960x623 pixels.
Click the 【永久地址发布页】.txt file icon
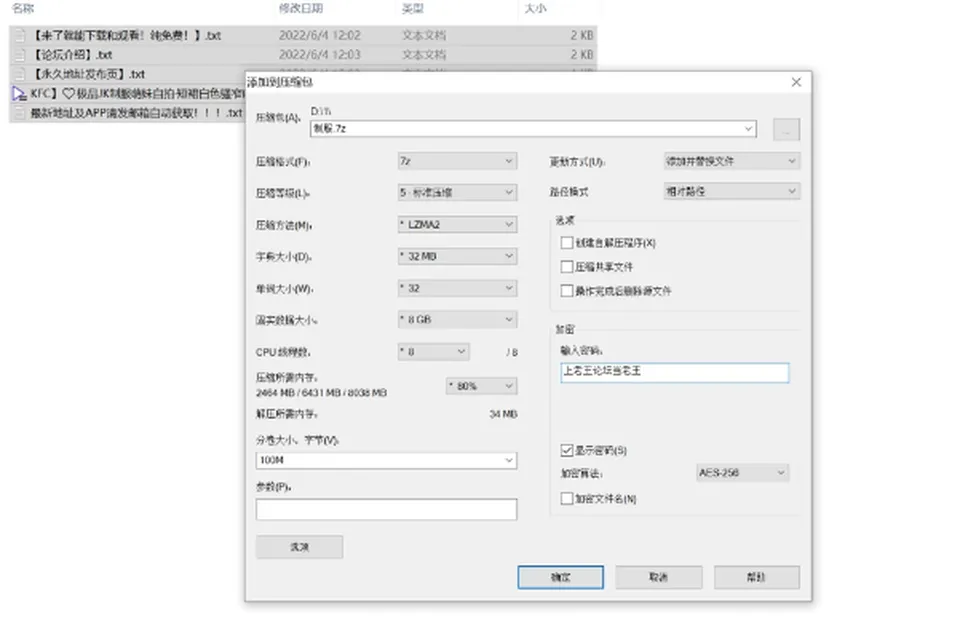tap(20, 74)
